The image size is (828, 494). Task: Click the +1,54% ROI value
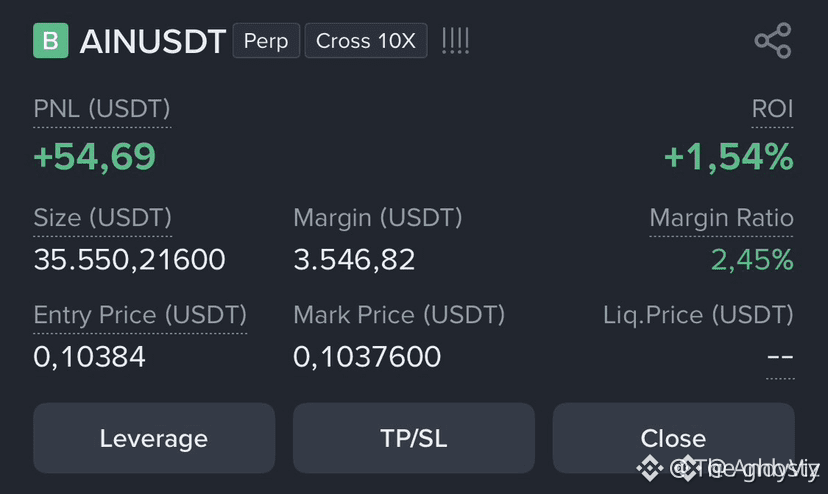729,157
